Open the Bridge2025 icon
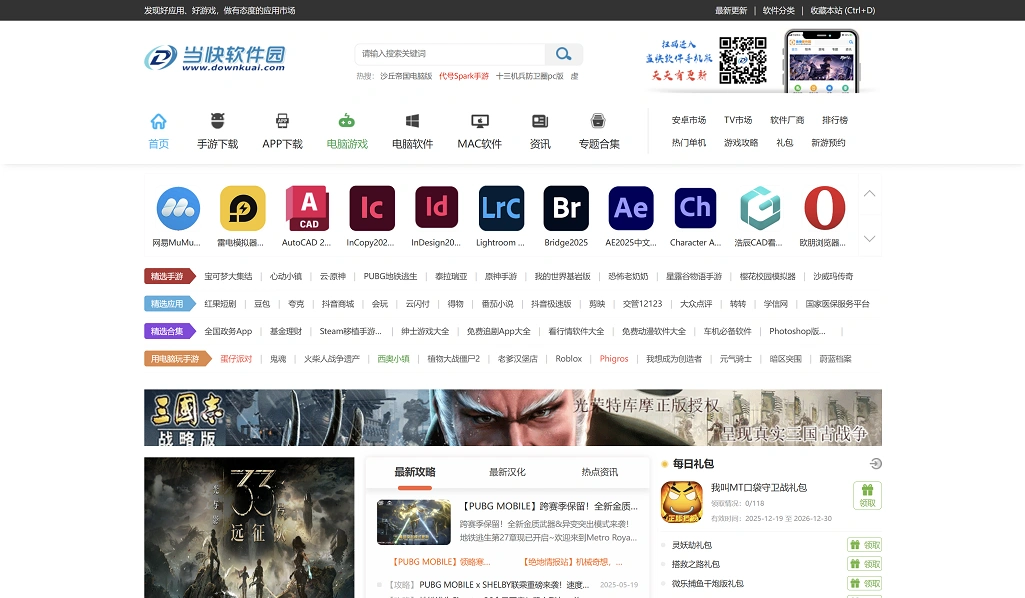The width and height of the screenshot is (1025, 598). click(x=565, y=208)
